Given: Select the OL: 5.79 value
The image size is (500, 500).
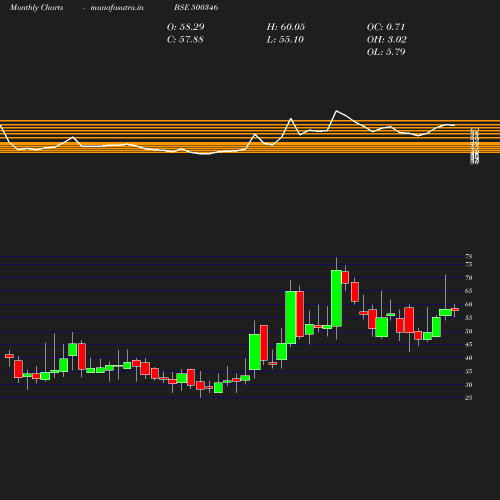Looking at the screenshot, I should [386, 52].
